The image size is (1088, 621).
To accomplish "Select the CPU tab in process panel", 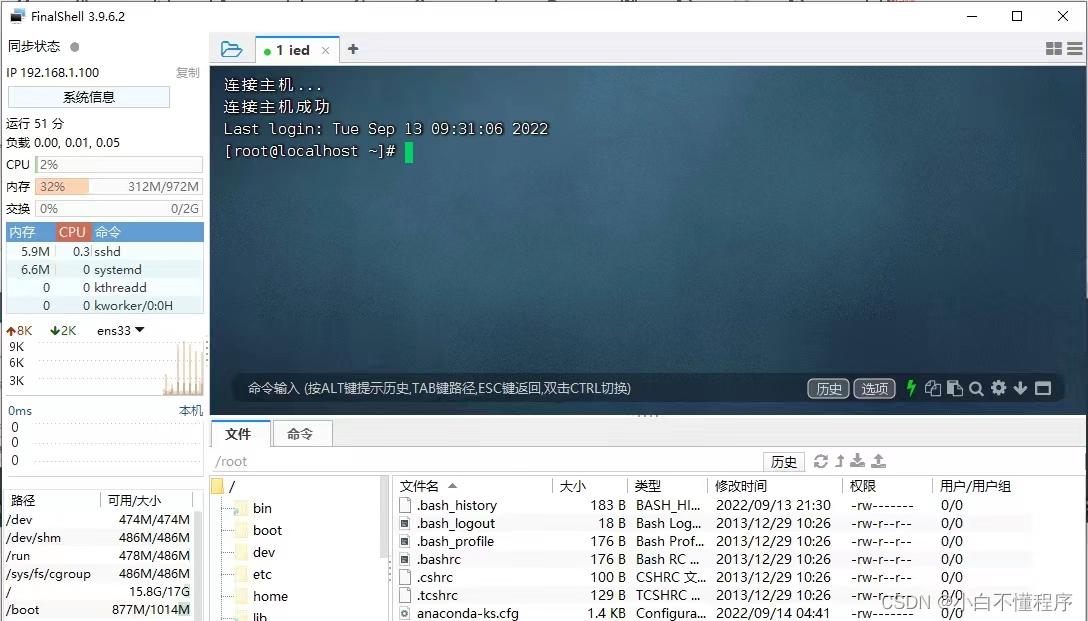I will 71,231.
